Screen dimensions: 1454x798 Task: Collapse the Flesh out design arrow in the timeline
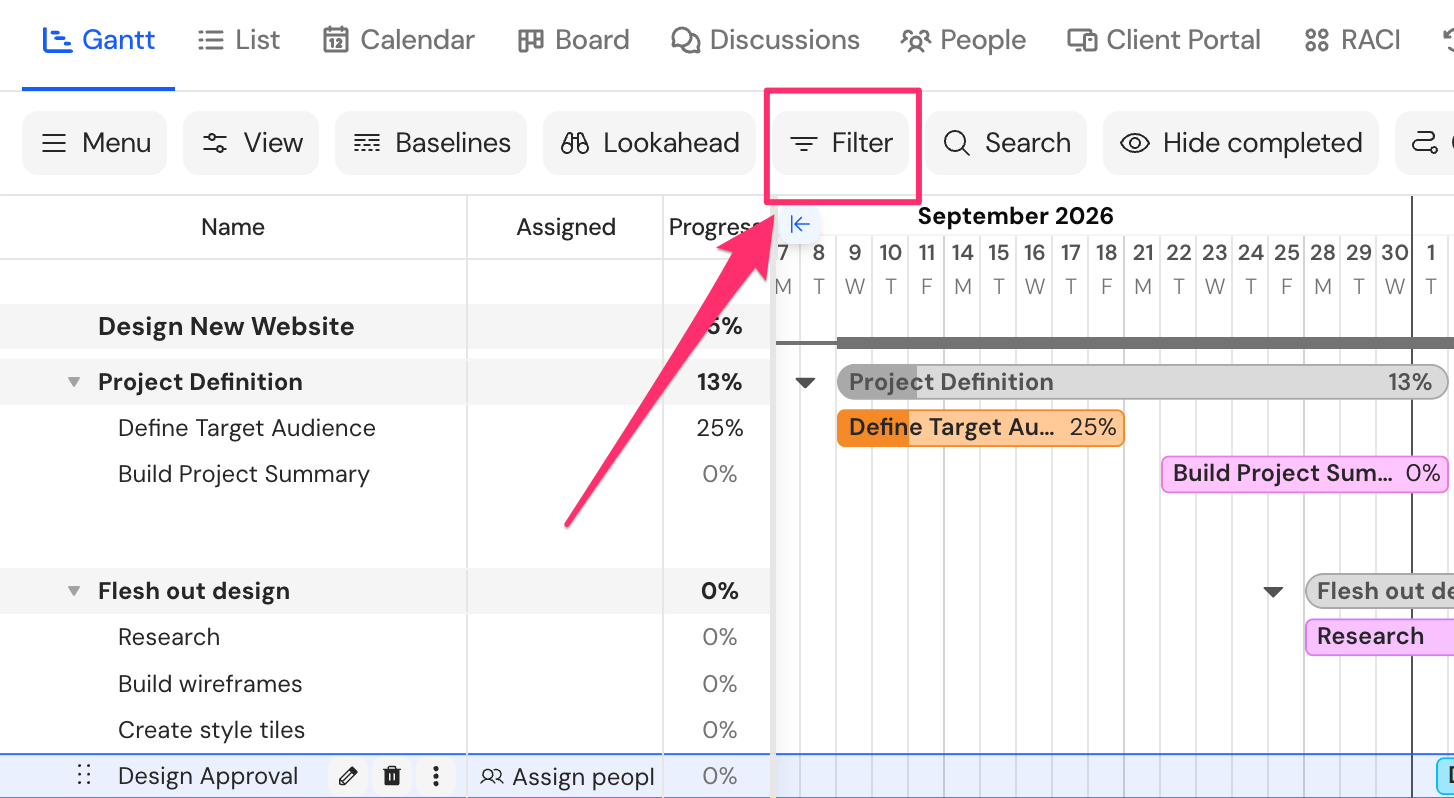coord(1273,592)
